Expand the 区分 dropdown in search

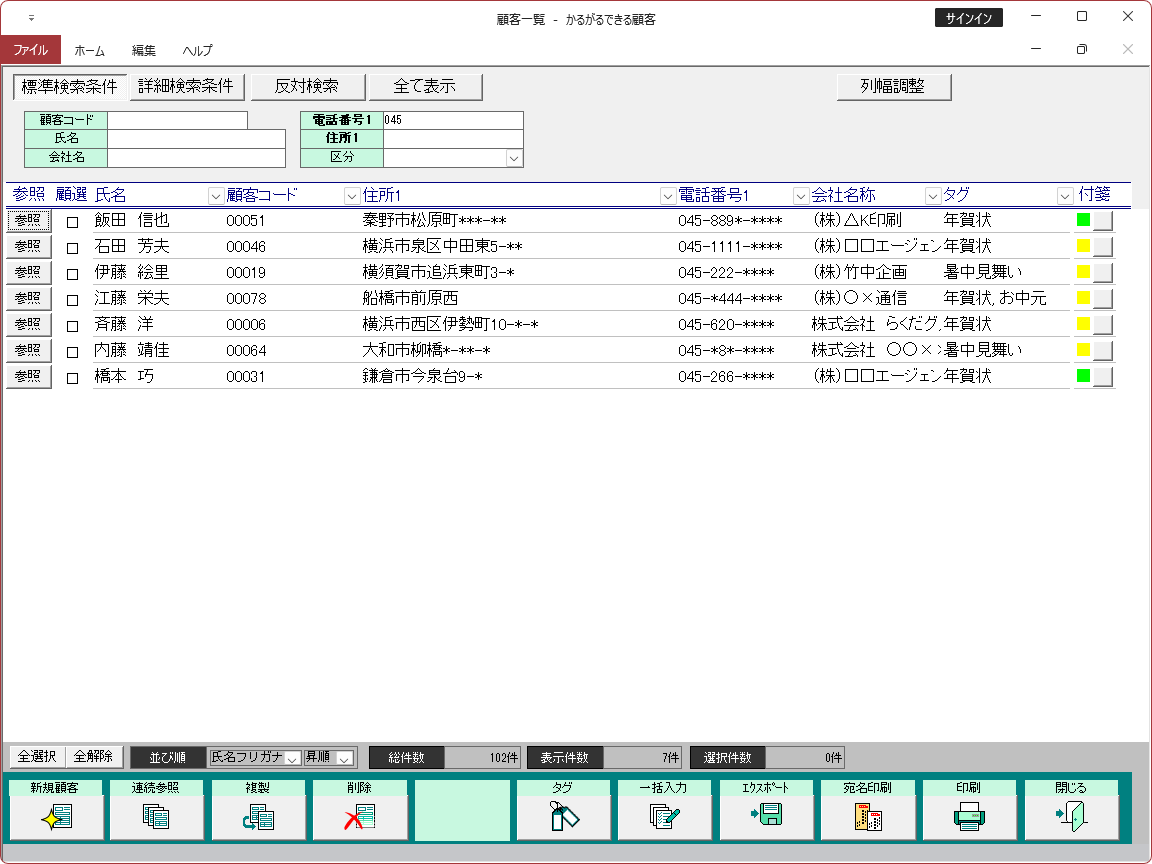pos(514,158)
